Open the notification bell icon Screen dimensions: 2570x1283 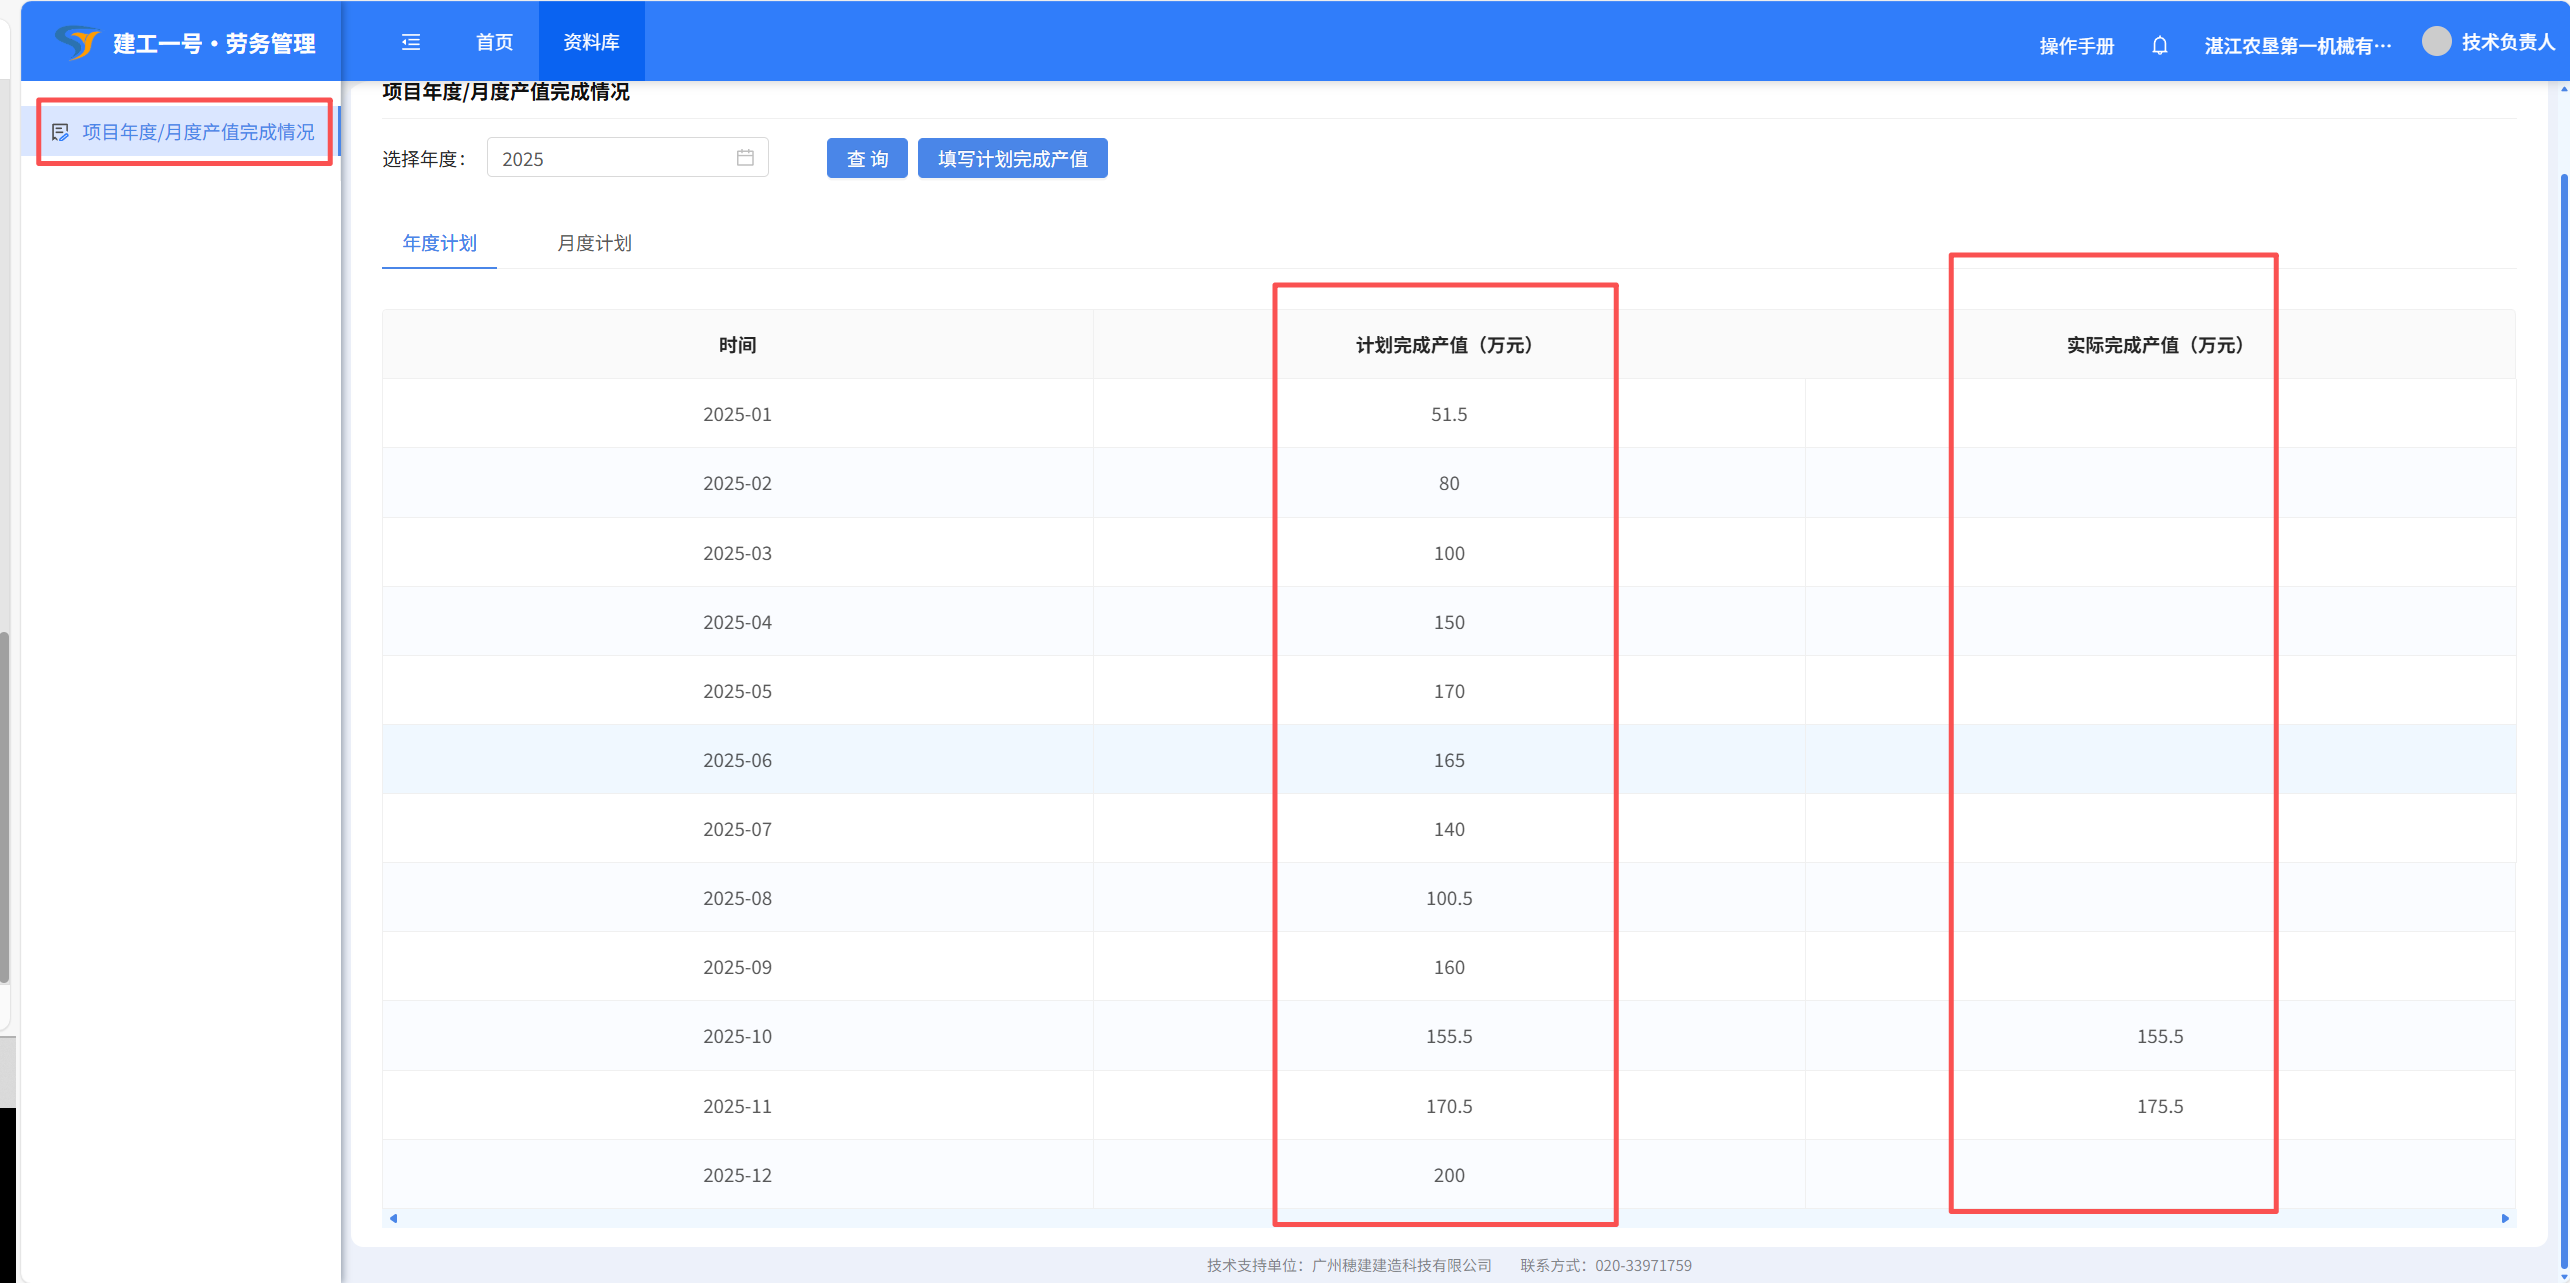tap(2159, 45)
